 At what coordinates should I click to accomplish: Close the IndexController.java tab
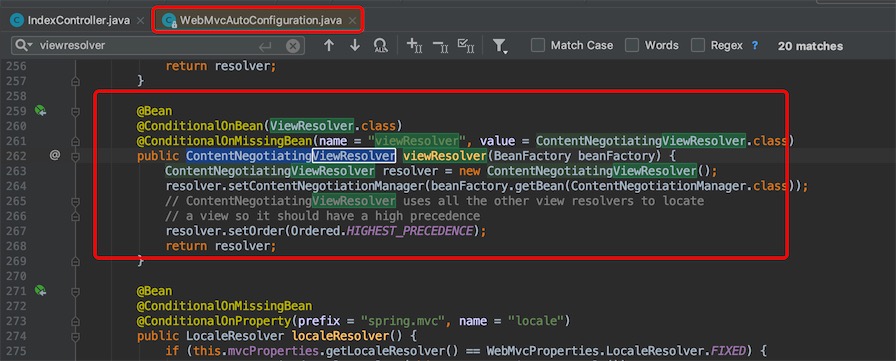coord(141,21)
